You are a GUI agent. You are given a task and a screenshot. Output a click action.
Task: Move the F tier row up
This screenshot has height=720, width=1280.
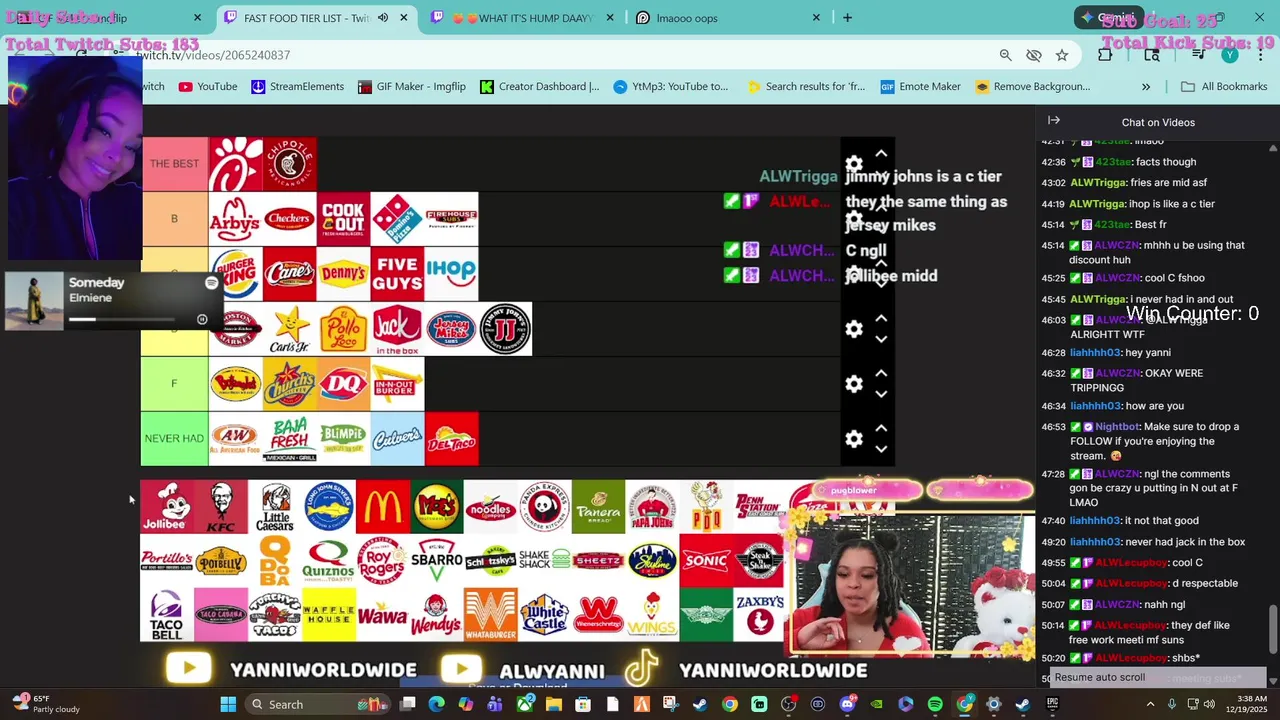tap(881, 373)
